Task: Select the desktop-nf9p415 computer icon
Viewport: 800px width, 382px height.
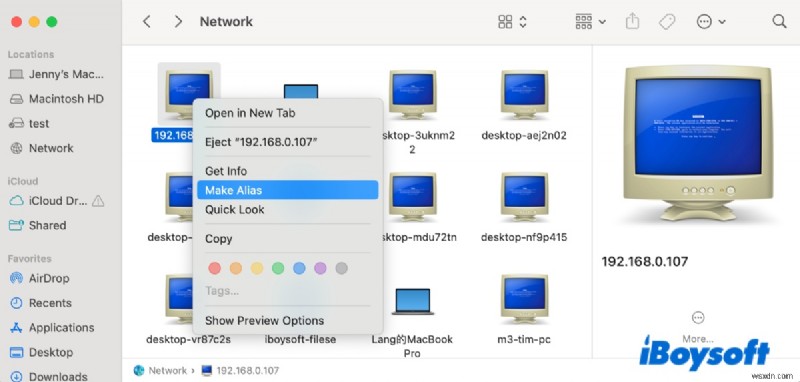Action: (524, 196)
